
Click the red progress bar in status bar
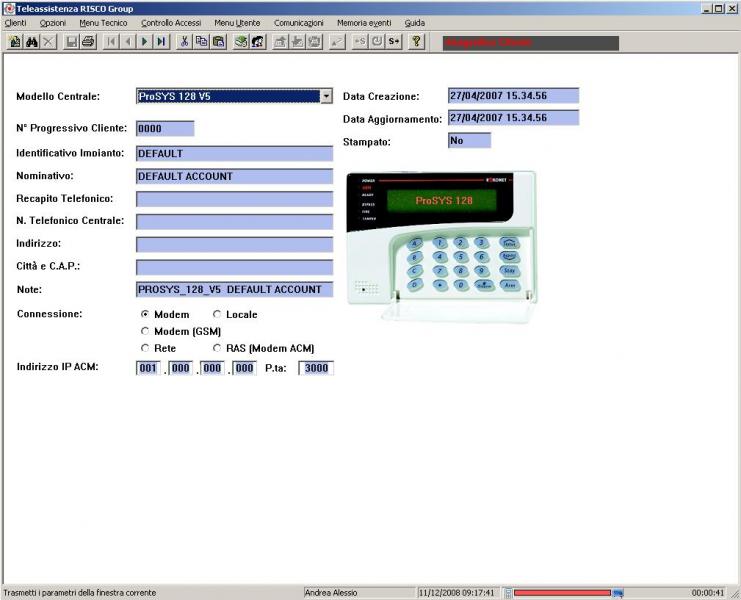coord(562,593)
